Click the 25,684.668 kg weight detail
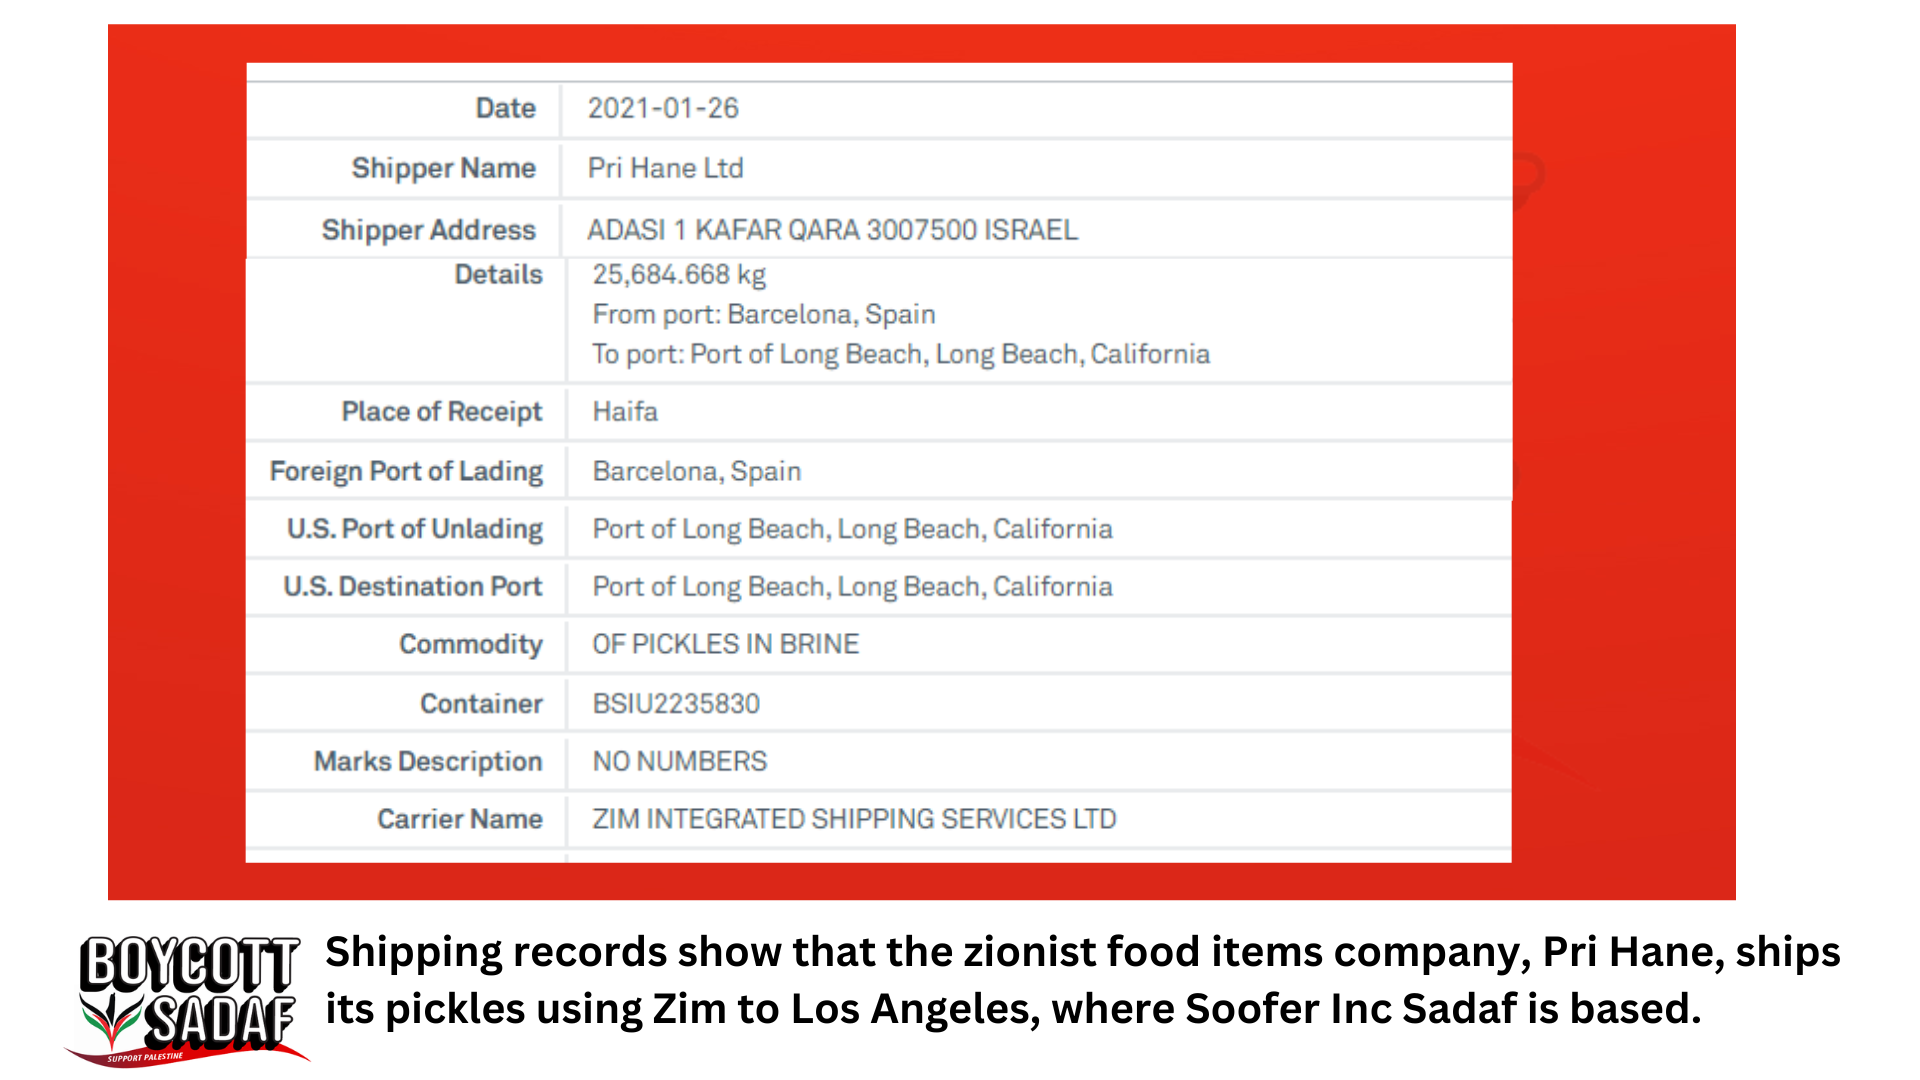 click(679, 275)
